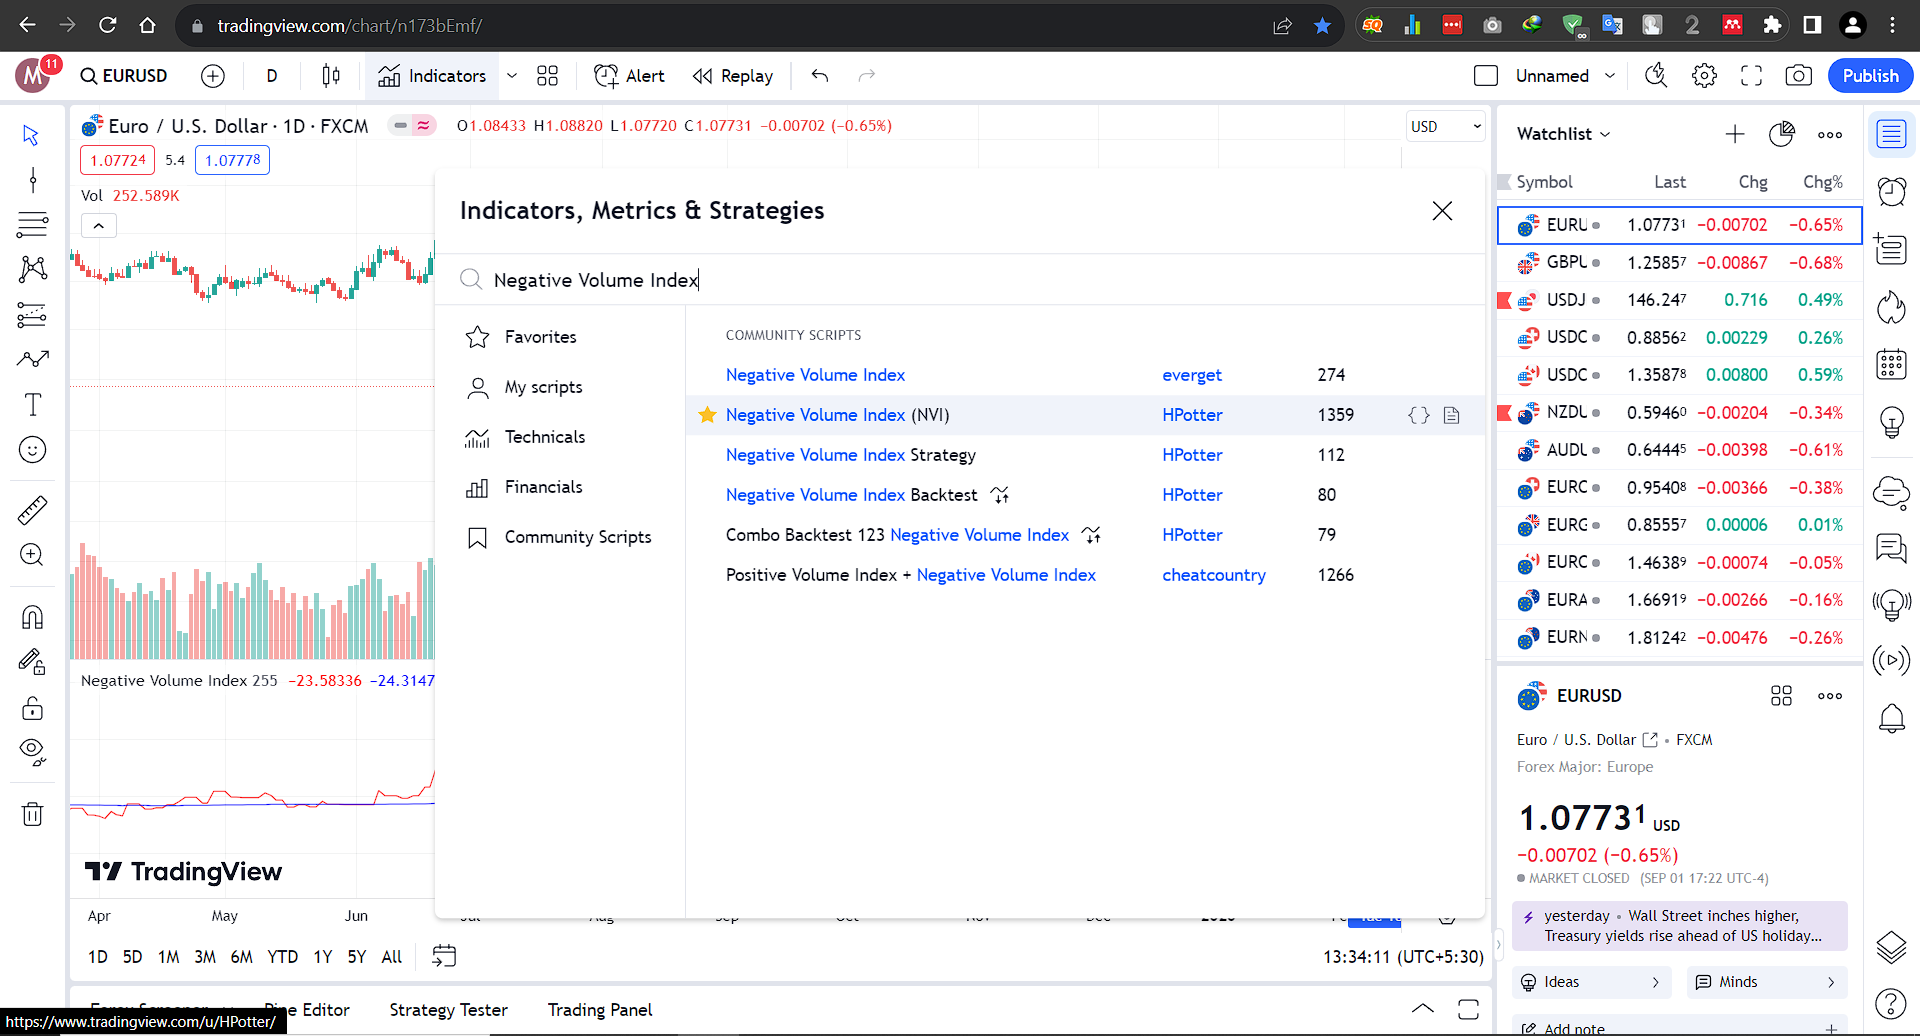Open quick search lightning icon
Image resolution: width=1920 pixels, height=1036 pixels.
pyautogui.click(x=1656, y=76)
